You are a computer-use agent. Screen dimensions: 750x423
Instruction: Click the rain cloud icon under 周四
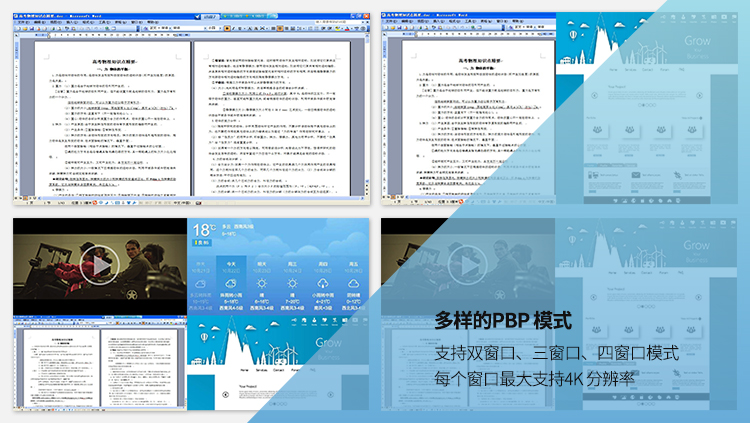[322, 283]
